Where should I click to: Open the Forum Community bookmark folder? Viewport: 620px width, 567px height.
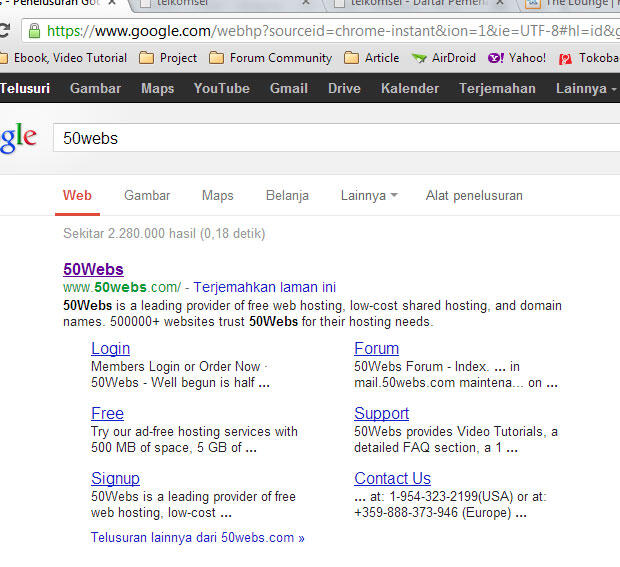[270, 58]
